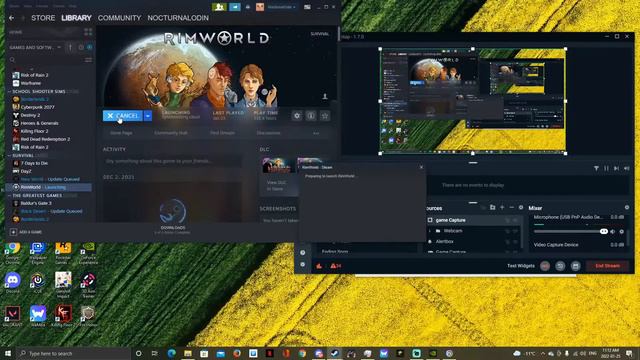This screenshot has height=360, width=640.
Task: Mute the Microphone in the Mixer
Action: tap(613, 231)
